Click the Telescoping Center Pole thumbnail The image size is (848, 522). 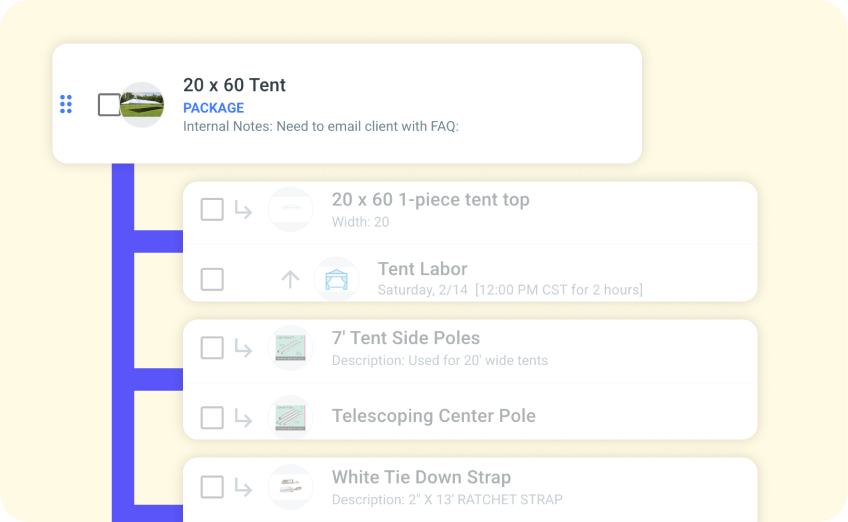coord(290,417)
